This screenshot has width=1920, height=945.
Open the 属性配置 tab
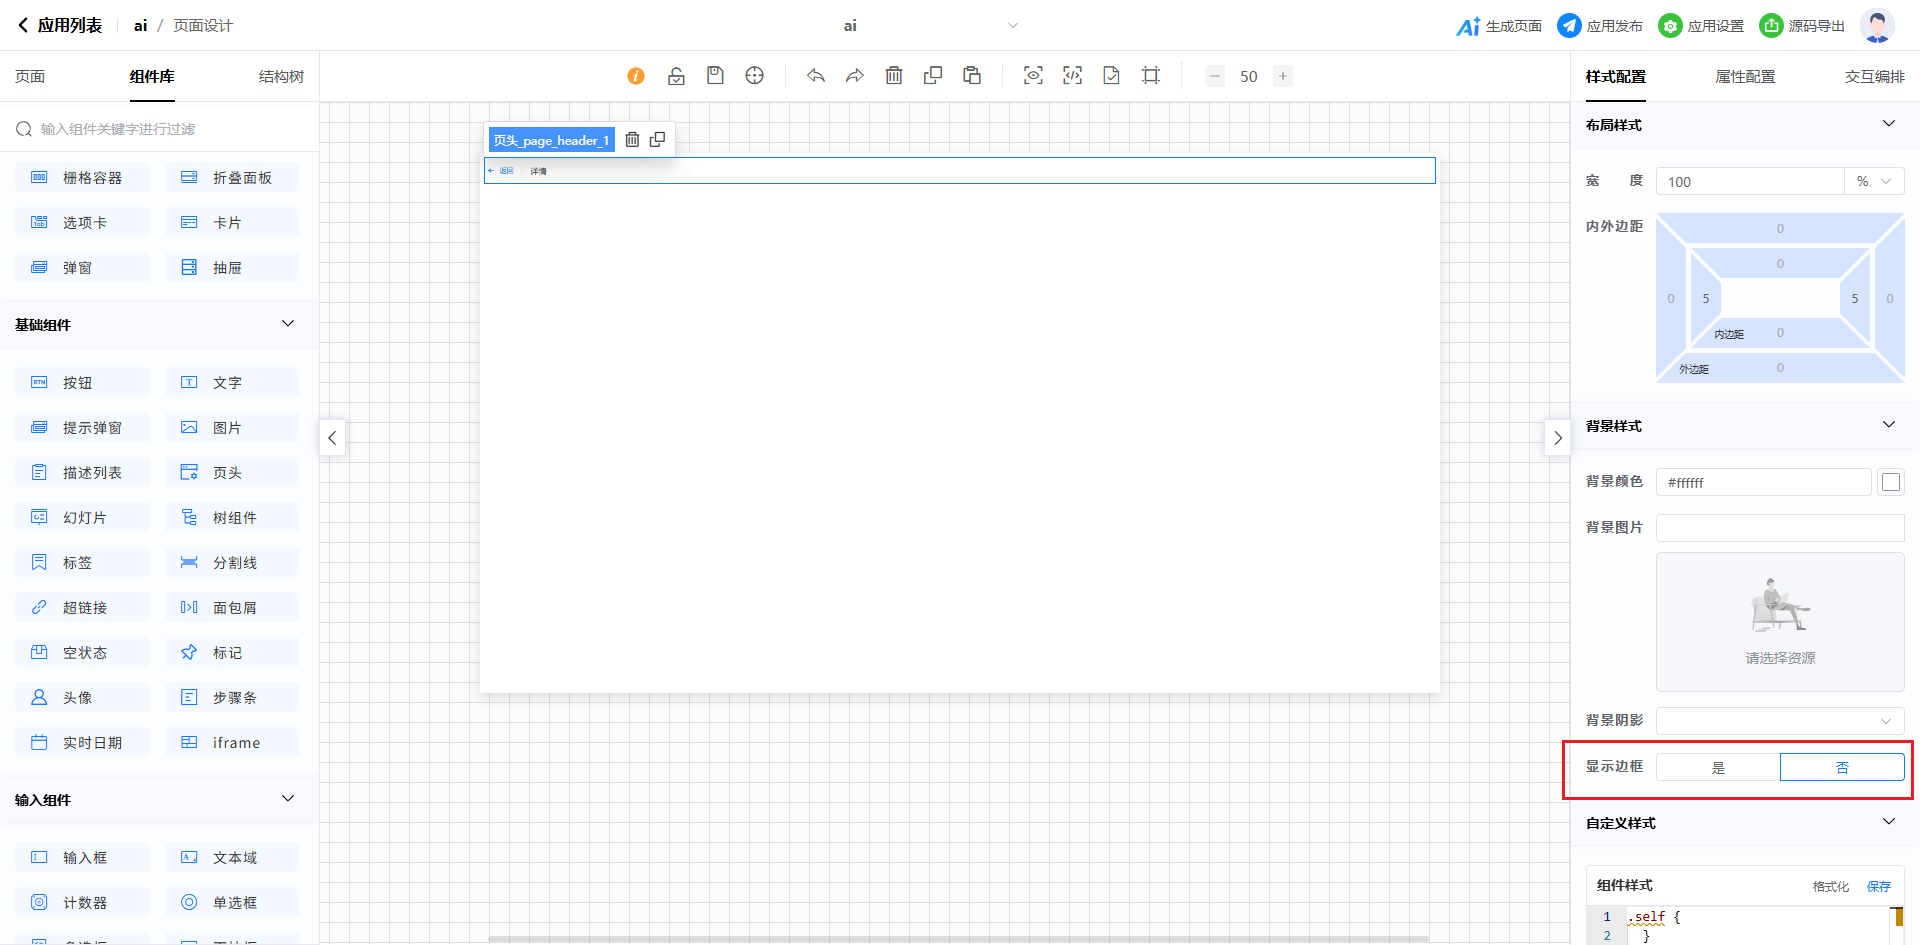coord(1745,77)
